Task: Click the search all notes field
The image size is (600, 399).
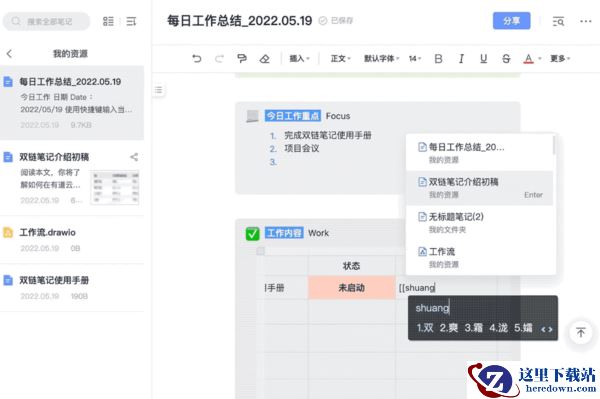Action: pos(46,21)
